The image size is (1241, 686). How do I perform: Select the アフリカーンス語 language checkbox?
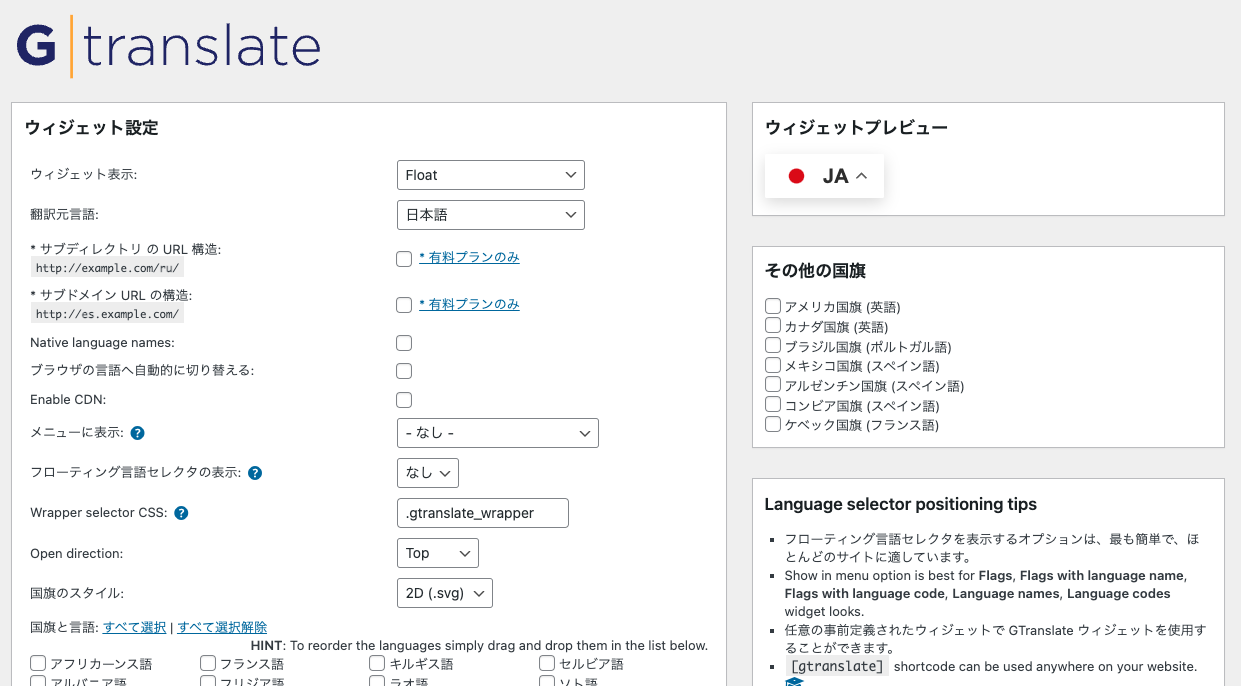point(37,662)
